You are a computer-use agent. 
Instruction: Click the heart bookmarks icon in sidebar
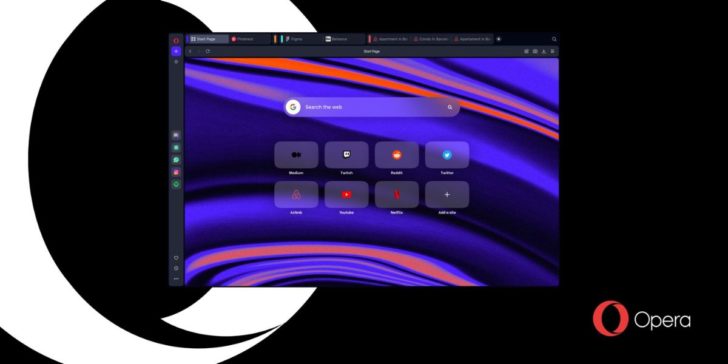tap(176, 258)
